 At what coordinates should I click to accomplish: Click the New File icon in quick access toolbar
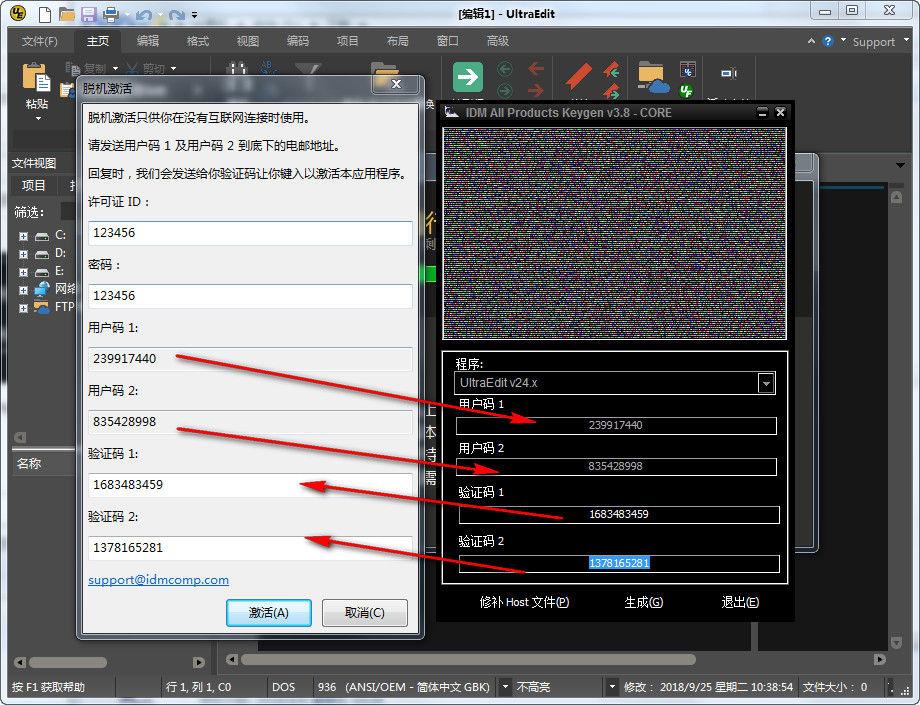click(x=45, y=15)
